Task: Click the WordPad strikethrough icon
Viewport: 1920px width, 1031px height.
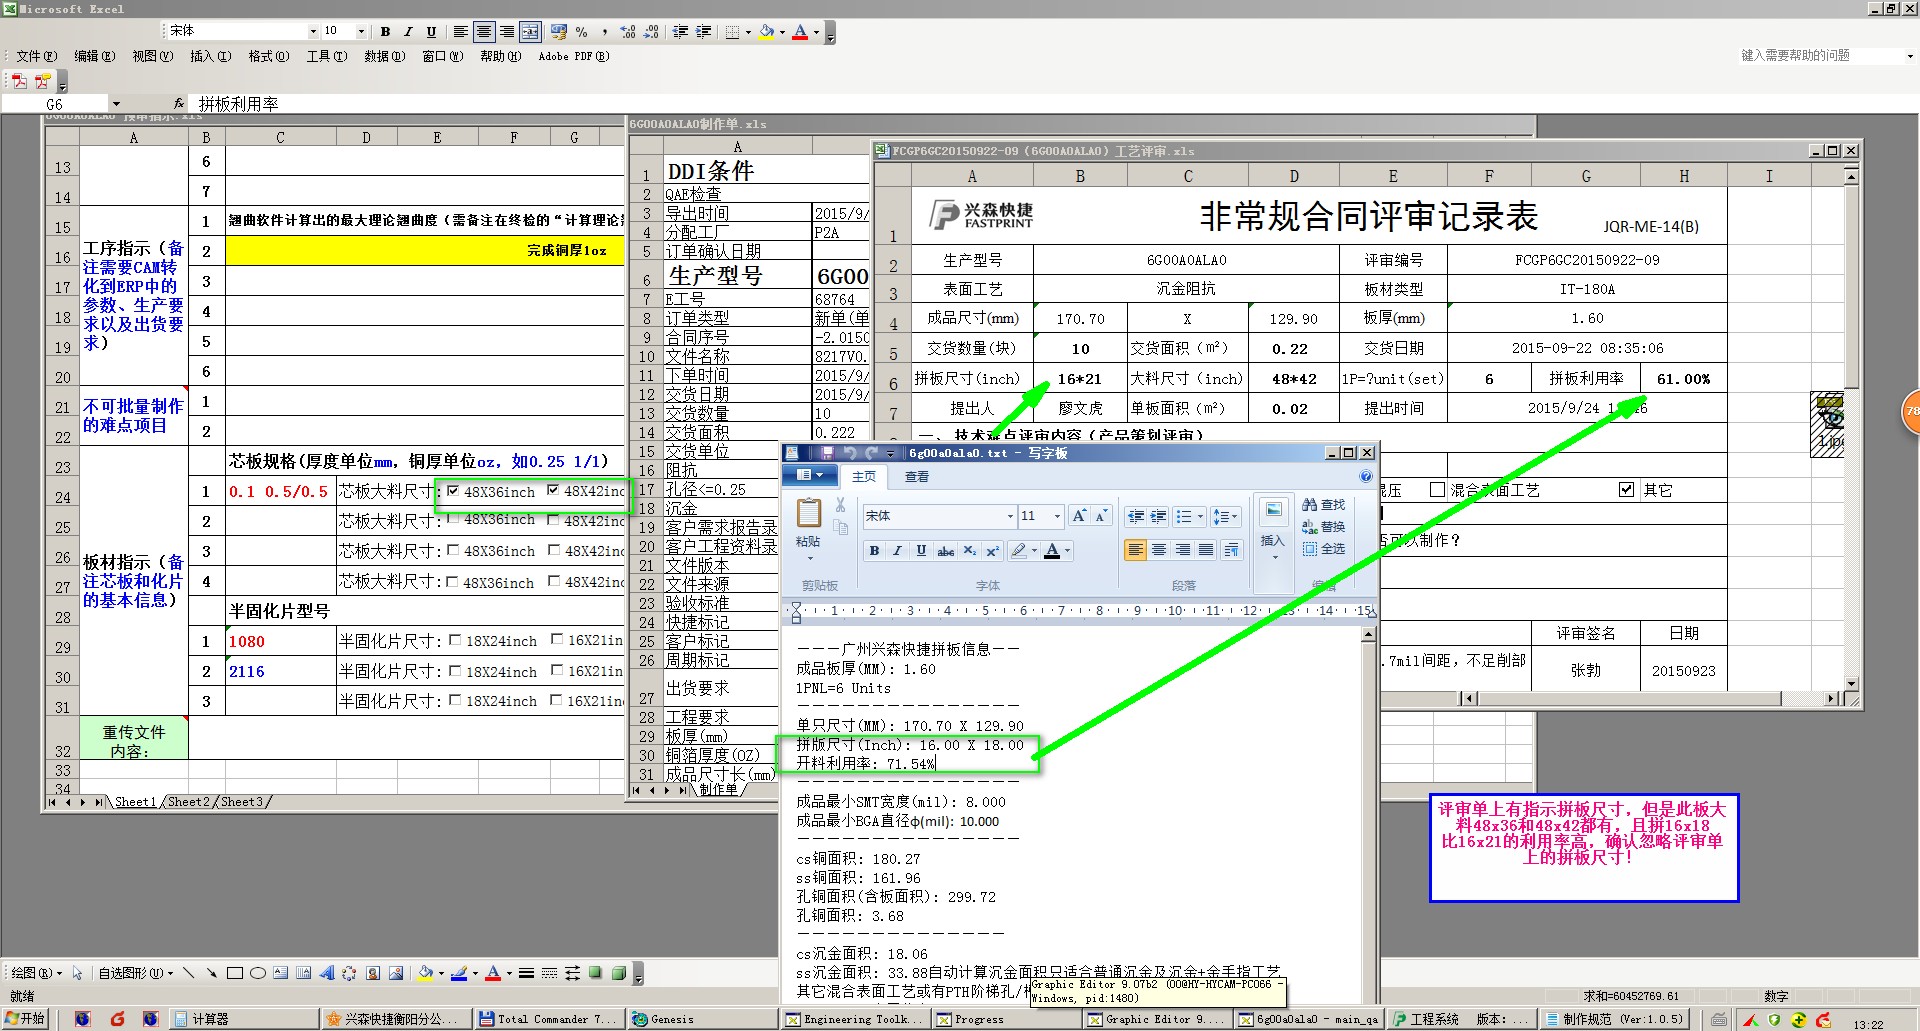Action: click(x=945, y=551)
